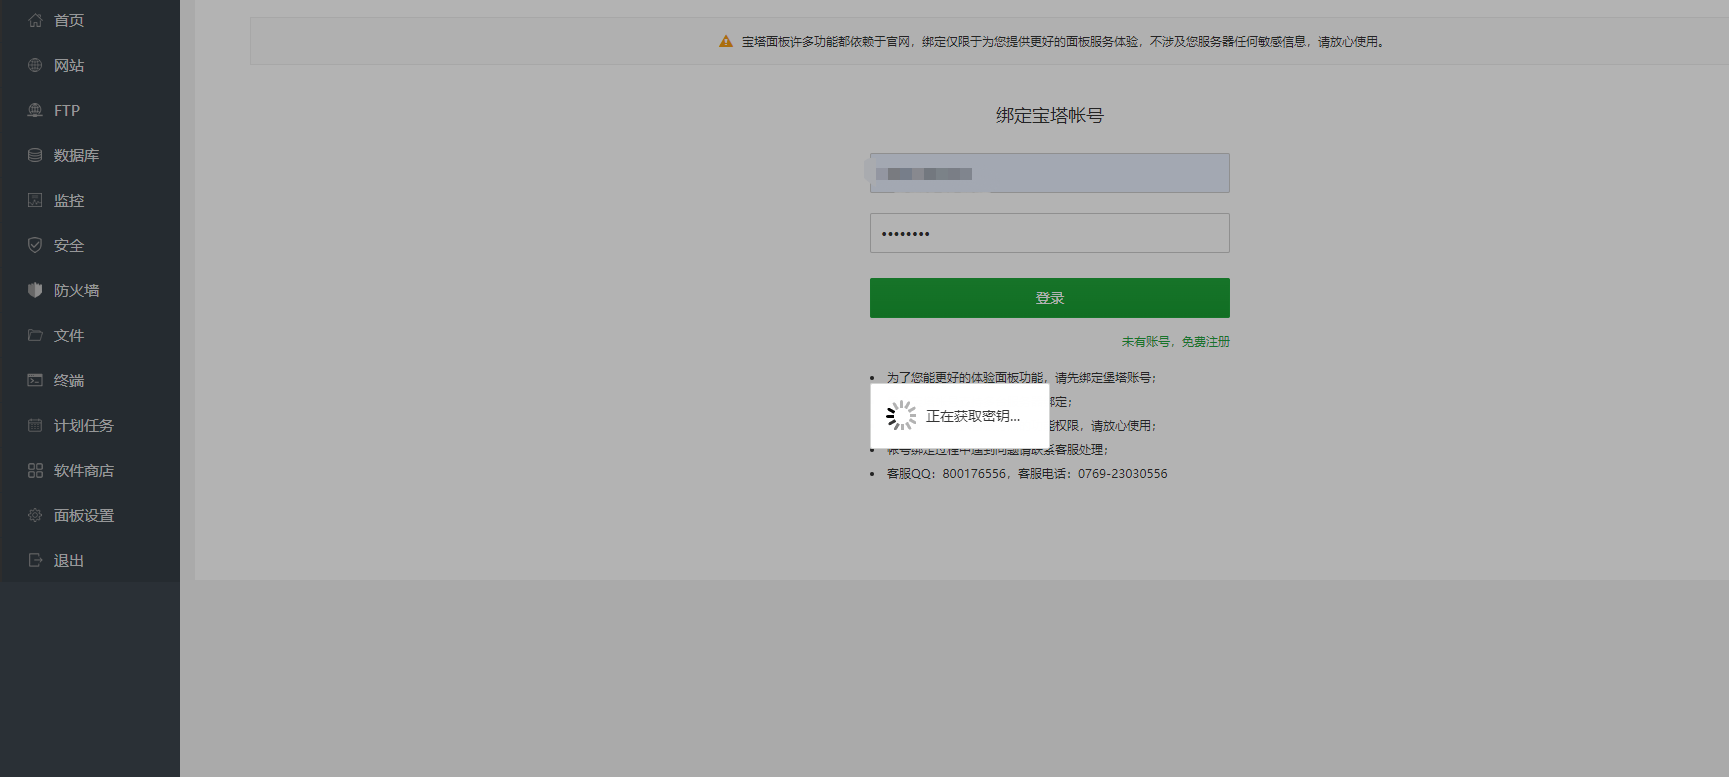Image resolution: width=1729 pixels, height=777 pixels.
Task: Click the line with 客服QQ：800176556
Action: point(1027,474)
